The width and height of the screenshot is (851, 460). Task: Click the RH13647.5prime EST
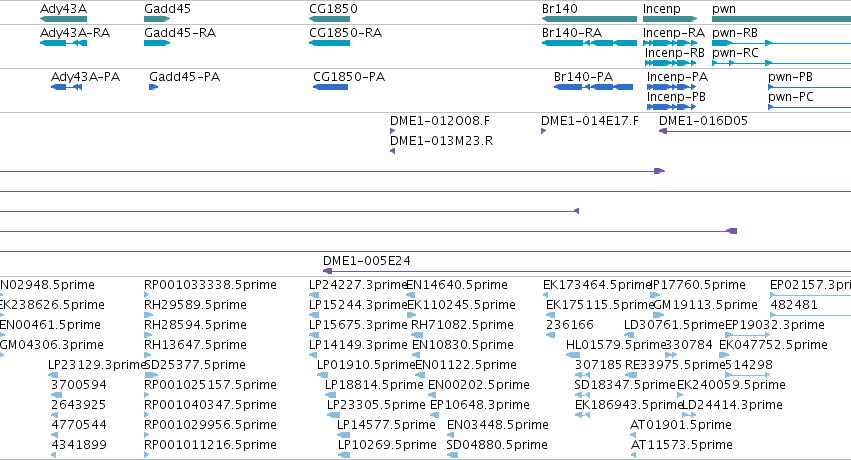[x=195, y=345]
